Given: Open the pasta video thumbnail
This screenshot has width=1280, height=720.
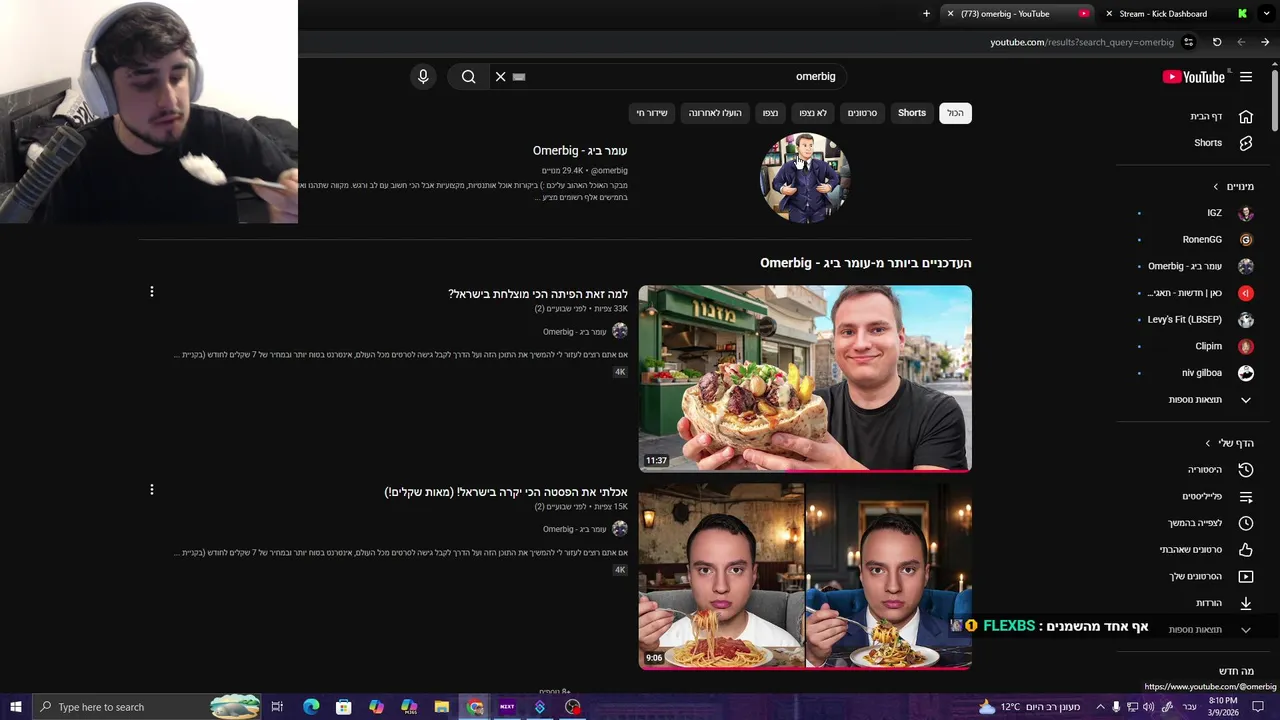Looking at the screenshot, I should [805, 576].
